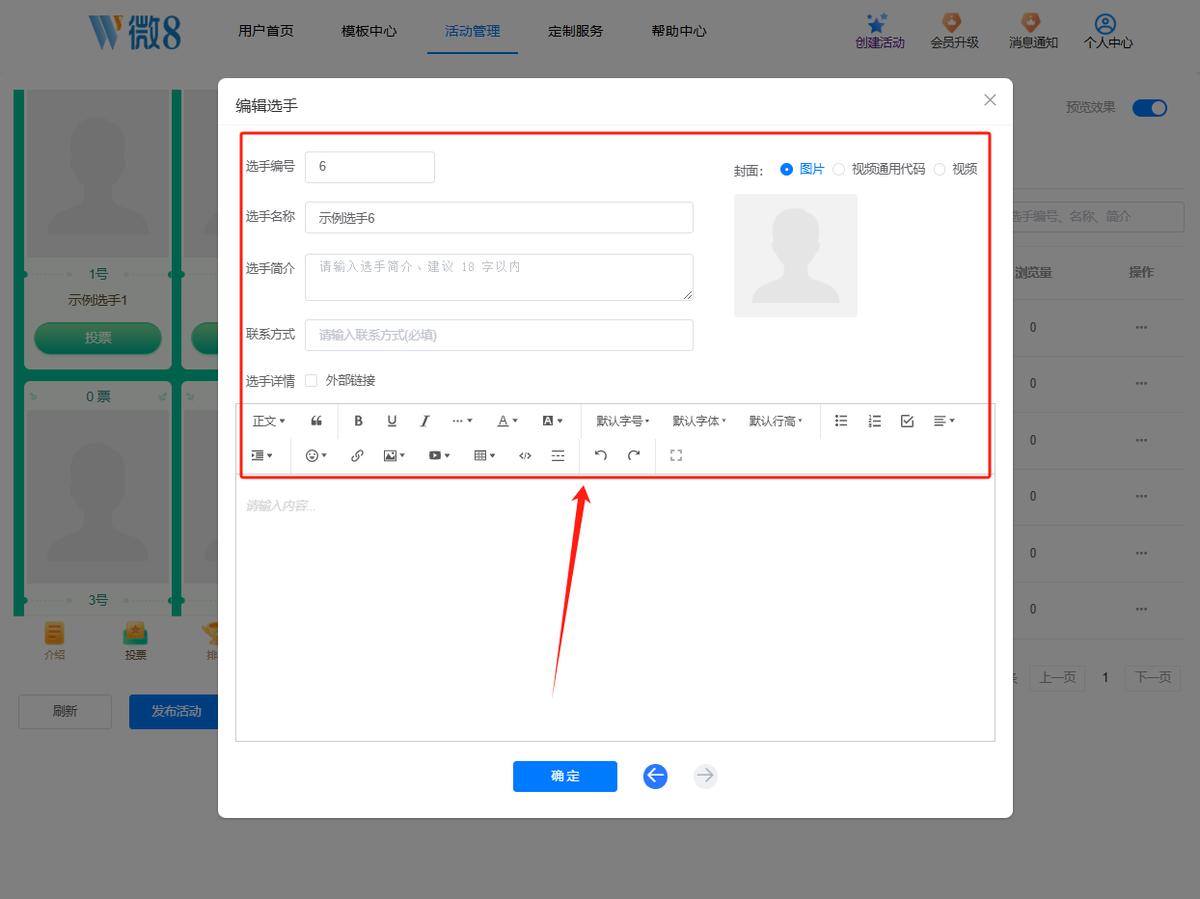This screenshot has height=899, width=1200.
Task: Open the 模板中心 navigation item
Action: click(369, 31)
